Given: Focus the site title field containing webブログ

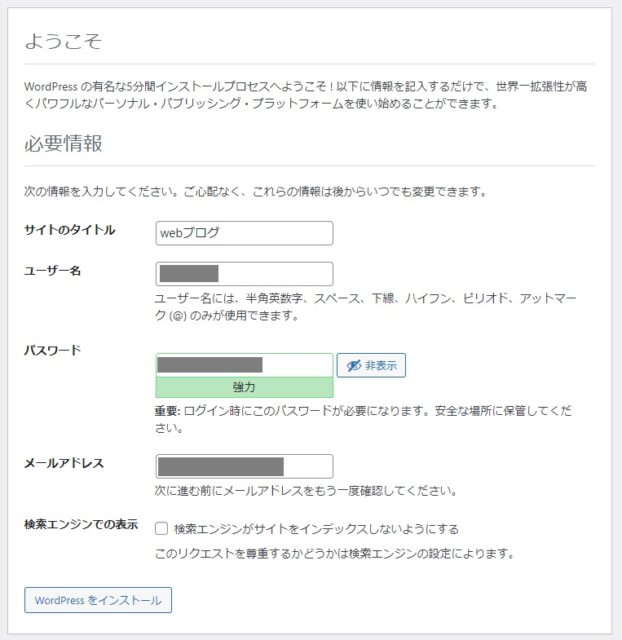Looking at the screenshot, I should pyautogui.click(x=244, y=233).
